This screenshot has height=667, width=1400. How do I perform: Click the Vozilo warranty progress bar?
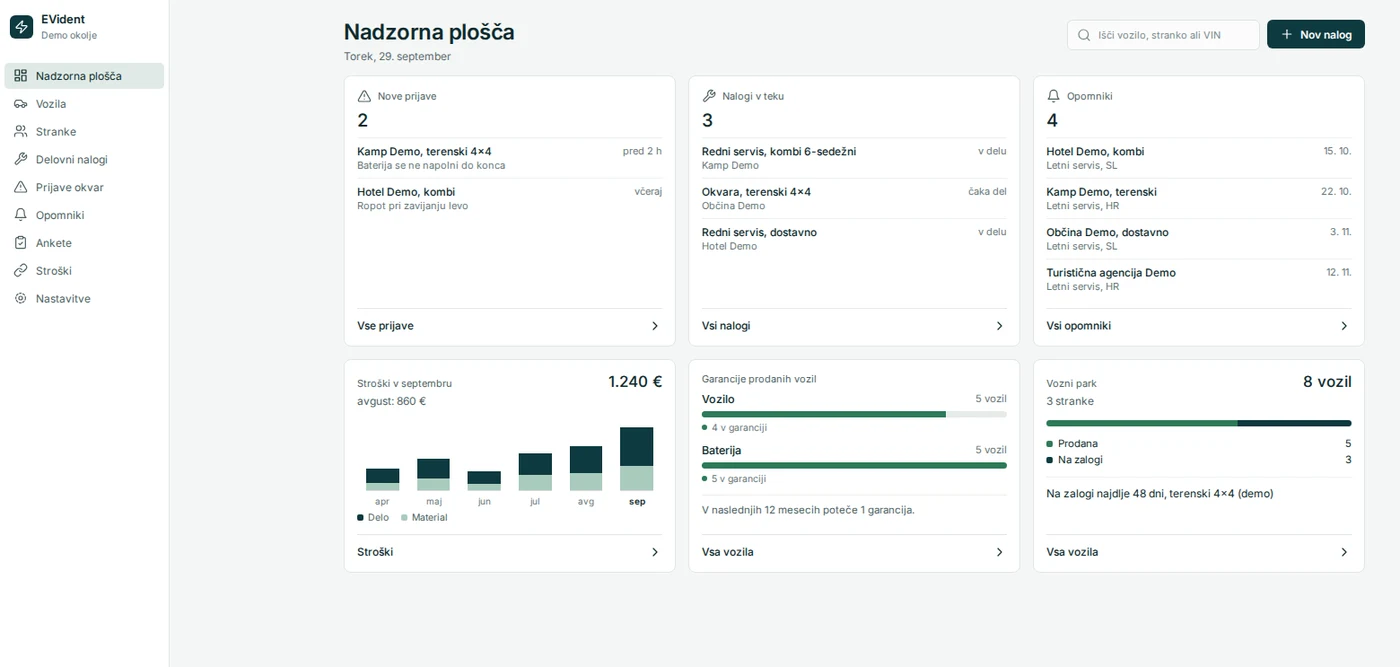(854, 414)
